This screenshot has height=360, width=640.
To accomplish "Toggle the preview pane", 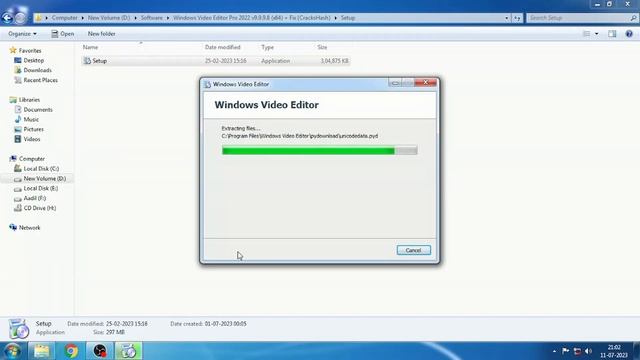I will coord(612,34).
